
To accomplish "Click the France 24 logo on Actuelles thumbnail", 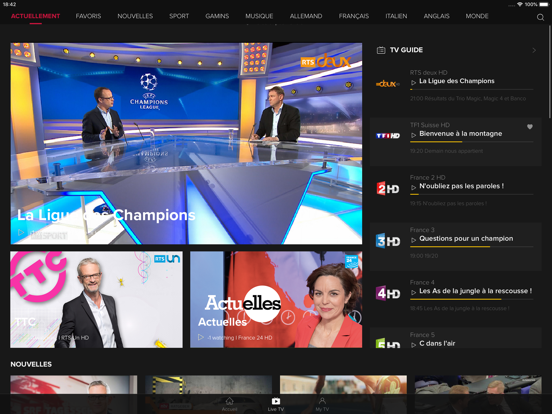I will pos(351,261).
